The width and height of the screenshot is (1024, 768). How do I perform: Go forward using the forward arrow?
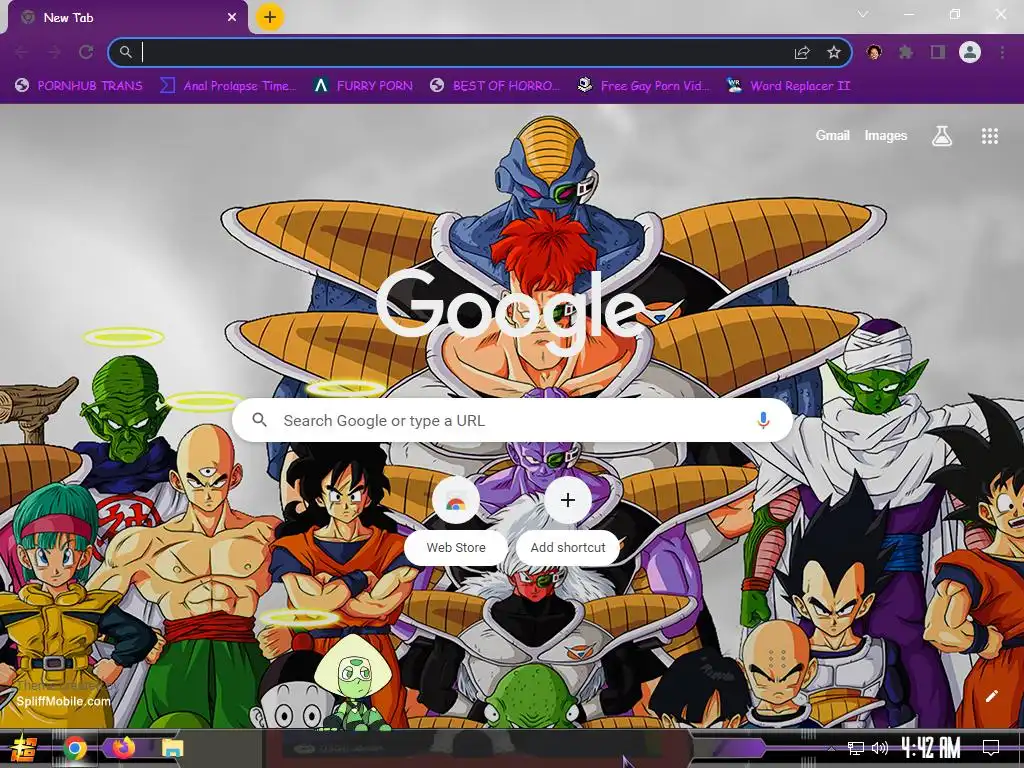pos(54,52)
